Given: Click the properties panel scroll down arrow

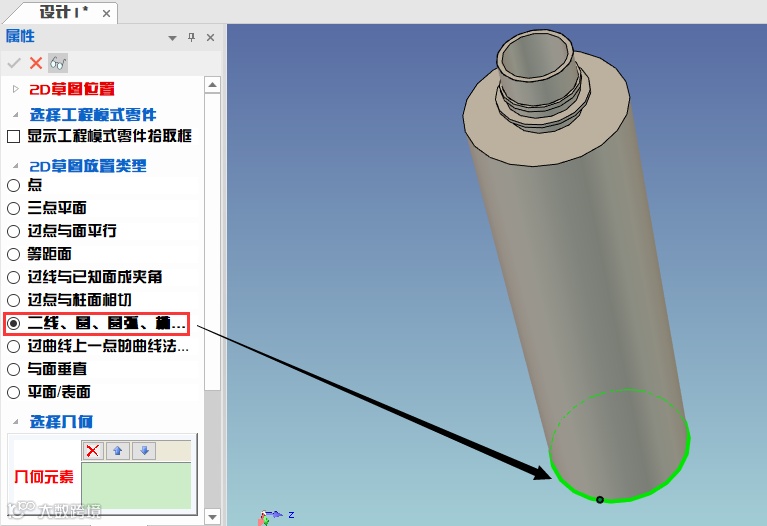Looking at the screenshot, I should [x=212, y=517].
